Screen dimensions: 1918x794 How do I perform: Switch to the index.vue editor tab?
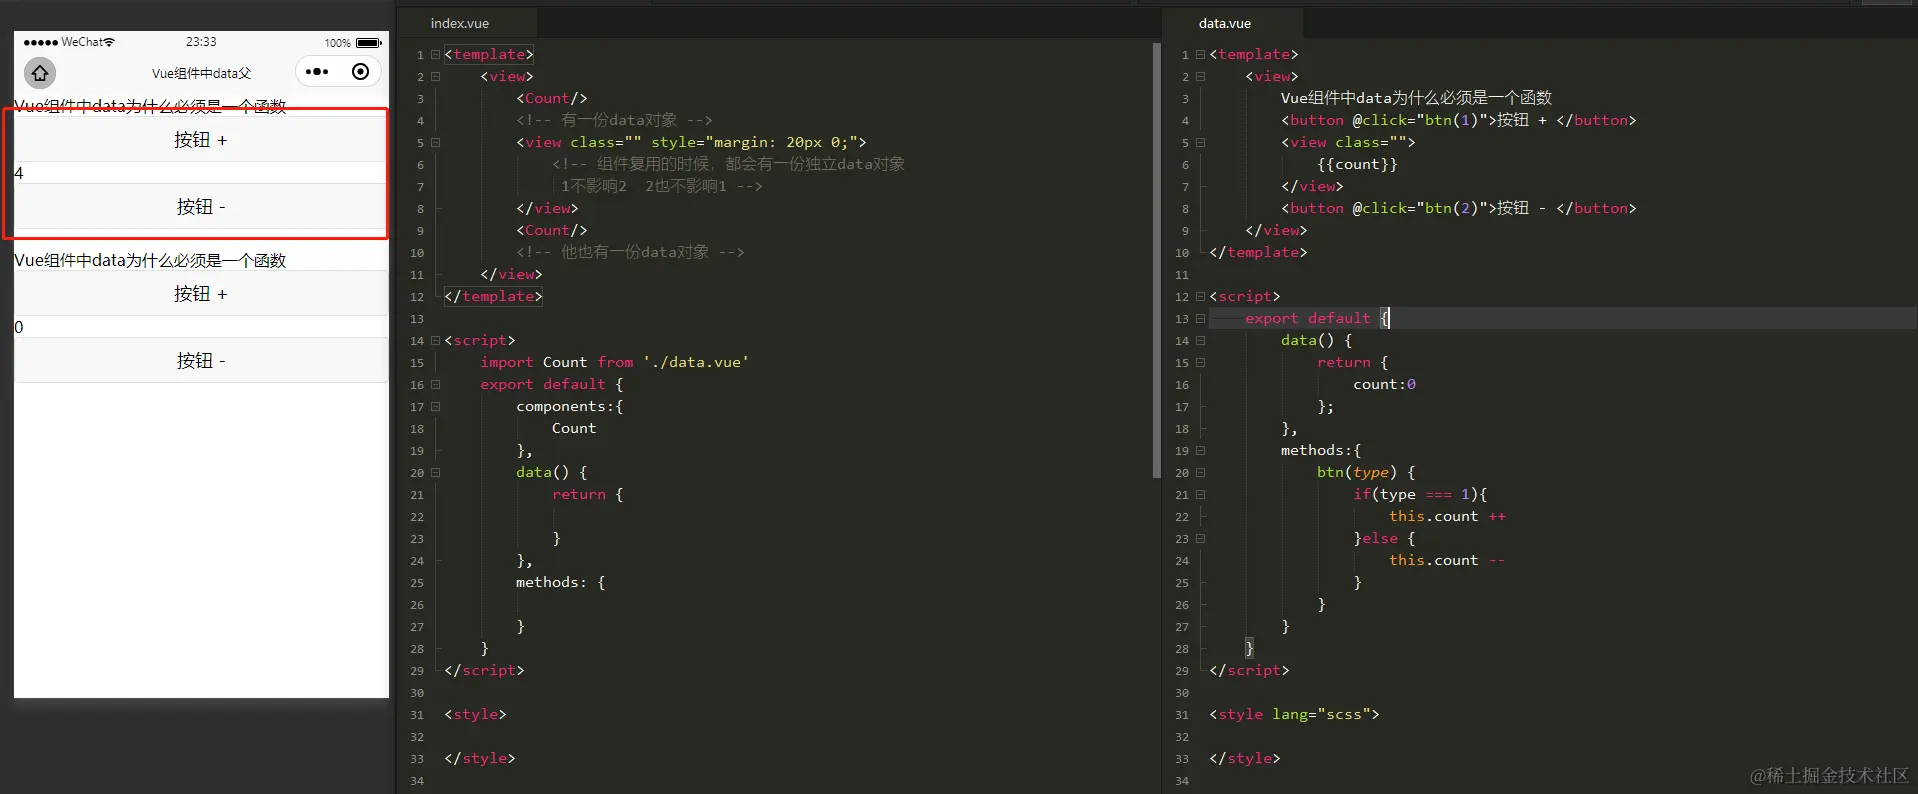click(460, 23)
